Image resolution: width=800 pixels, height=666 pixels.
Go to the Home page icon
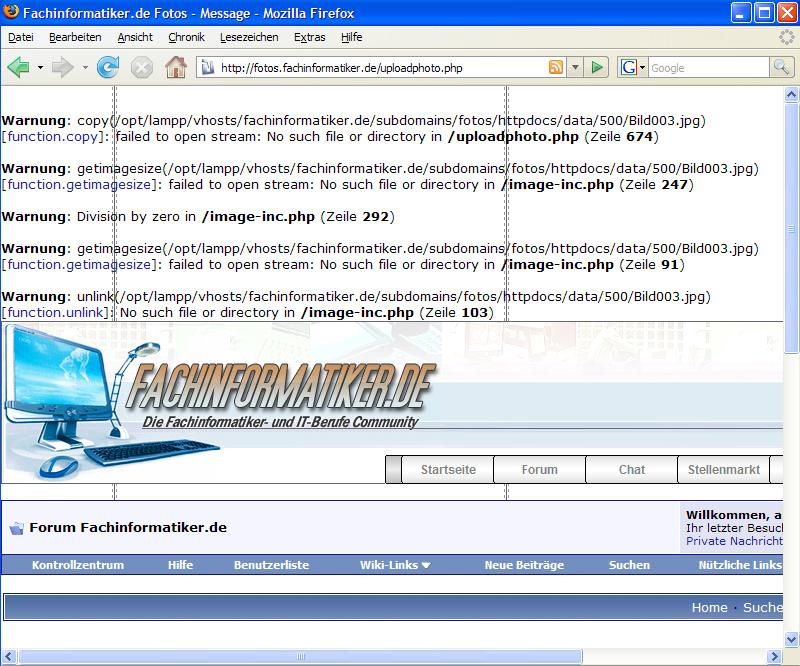[176, 67]
